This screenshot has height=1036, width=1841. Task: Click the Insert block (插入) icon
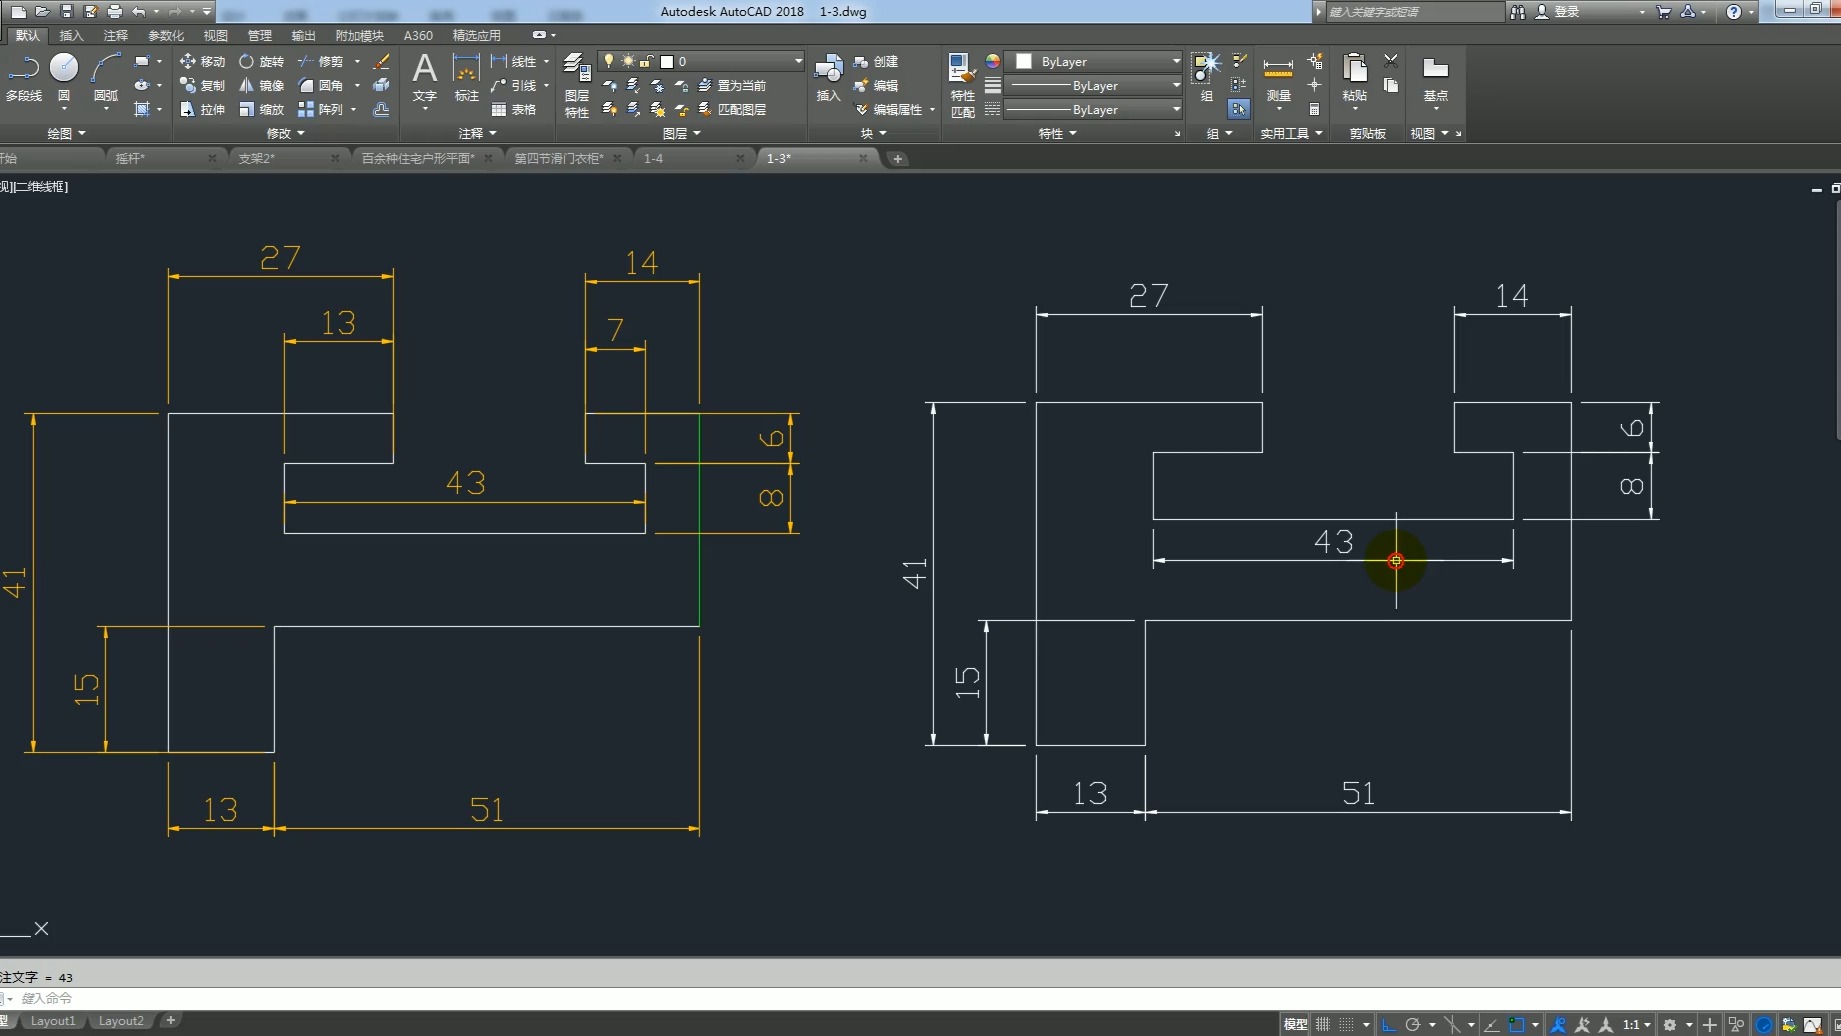tap(828, 78)
